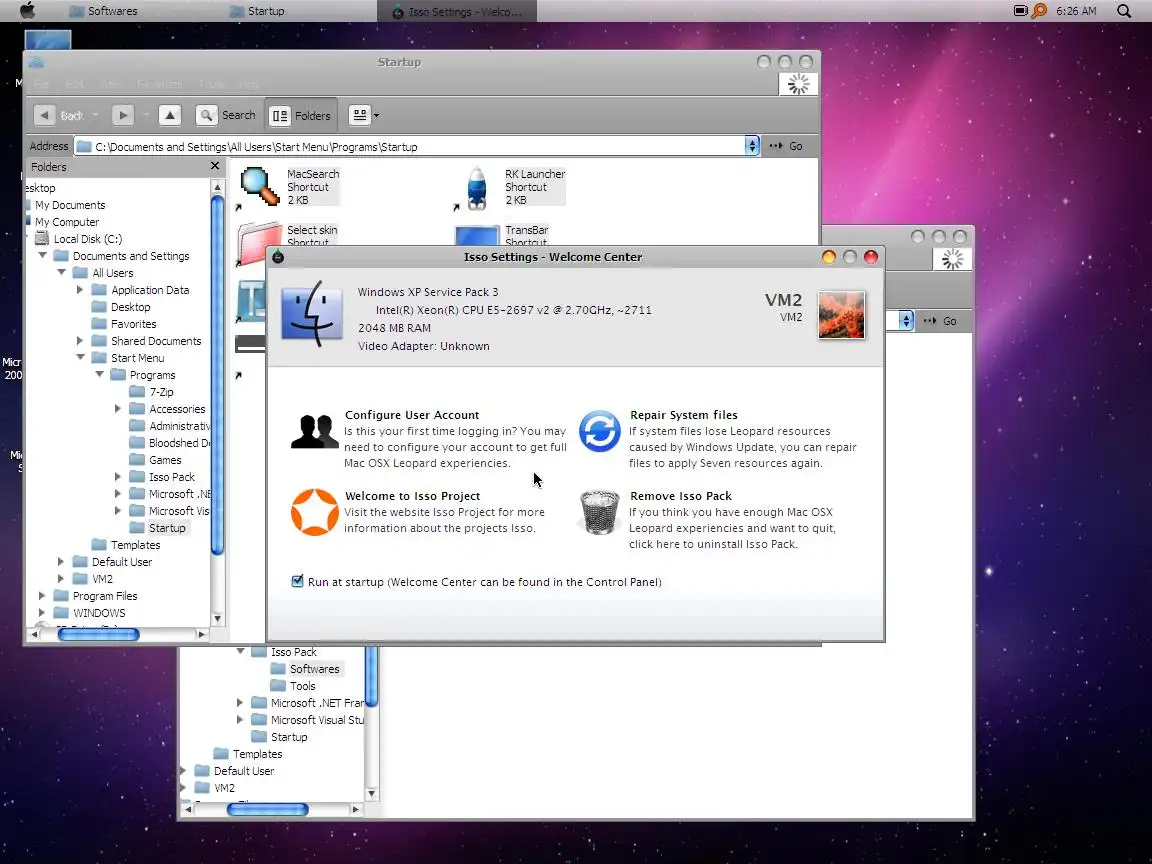
Task: Open Repair System files link
Action: pos(684,415)
